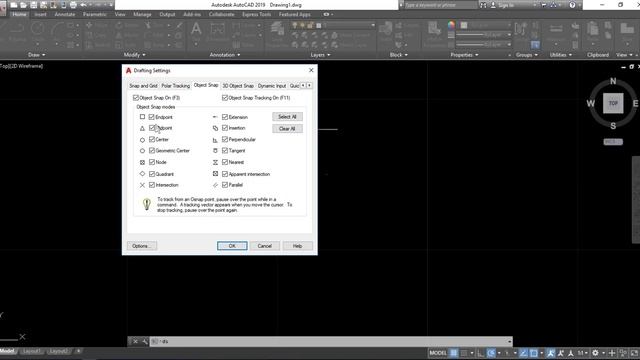Click OK in Drafting Settings
640x360 pixels.
click(x=232, y=246)
